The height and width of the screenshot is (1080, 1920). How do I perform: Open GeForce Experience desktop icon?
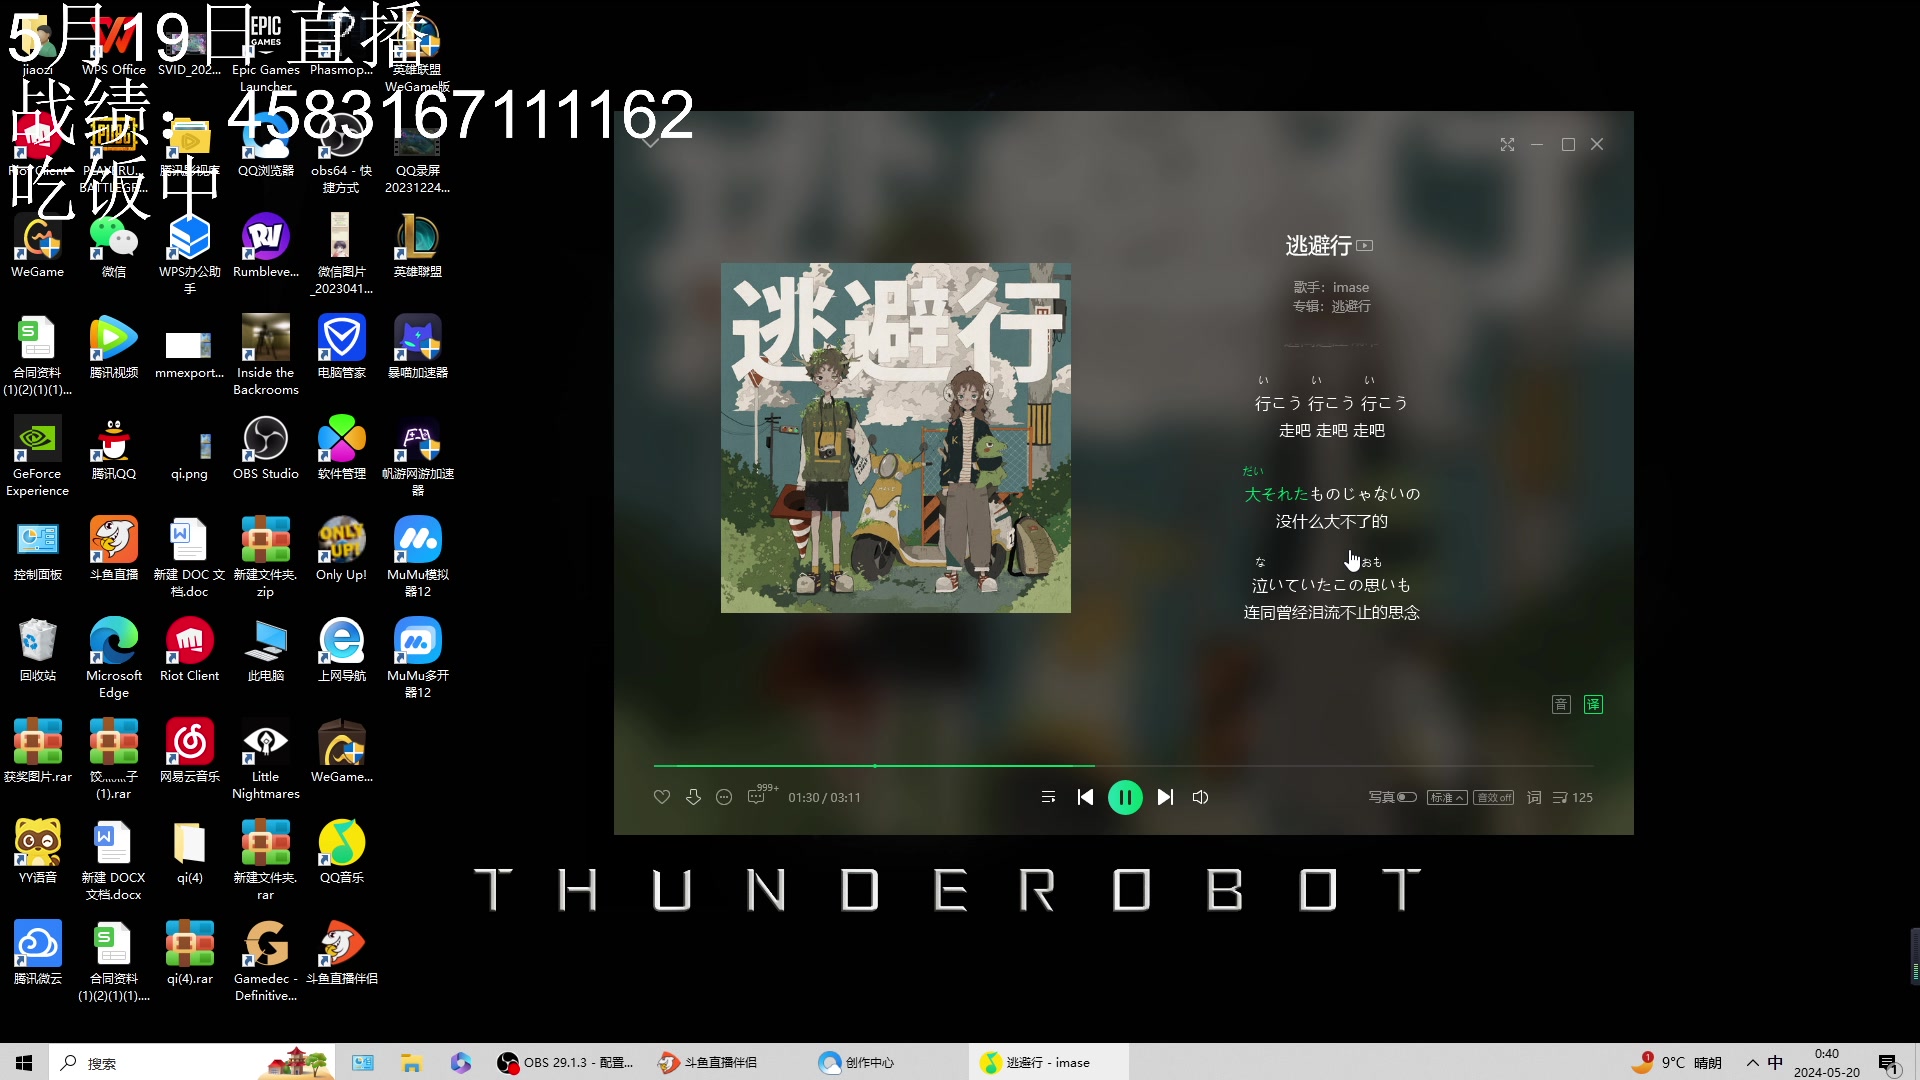[x=38, y=456]
